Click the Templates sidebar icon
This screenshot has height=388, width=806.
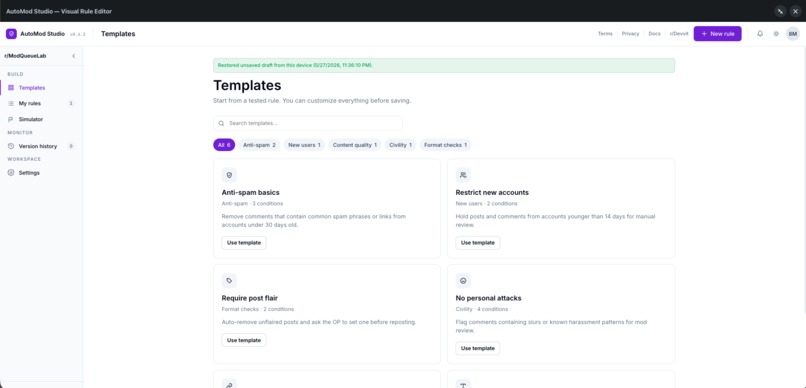11,88
